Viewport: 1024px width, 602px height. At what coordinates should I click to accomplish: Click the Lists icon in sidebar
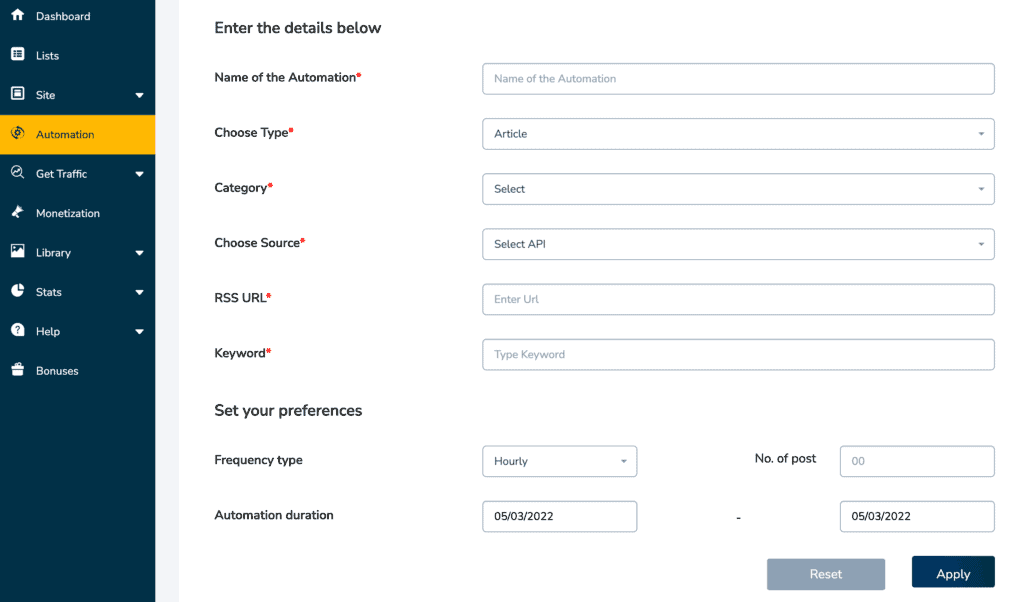tap(17, 55)
